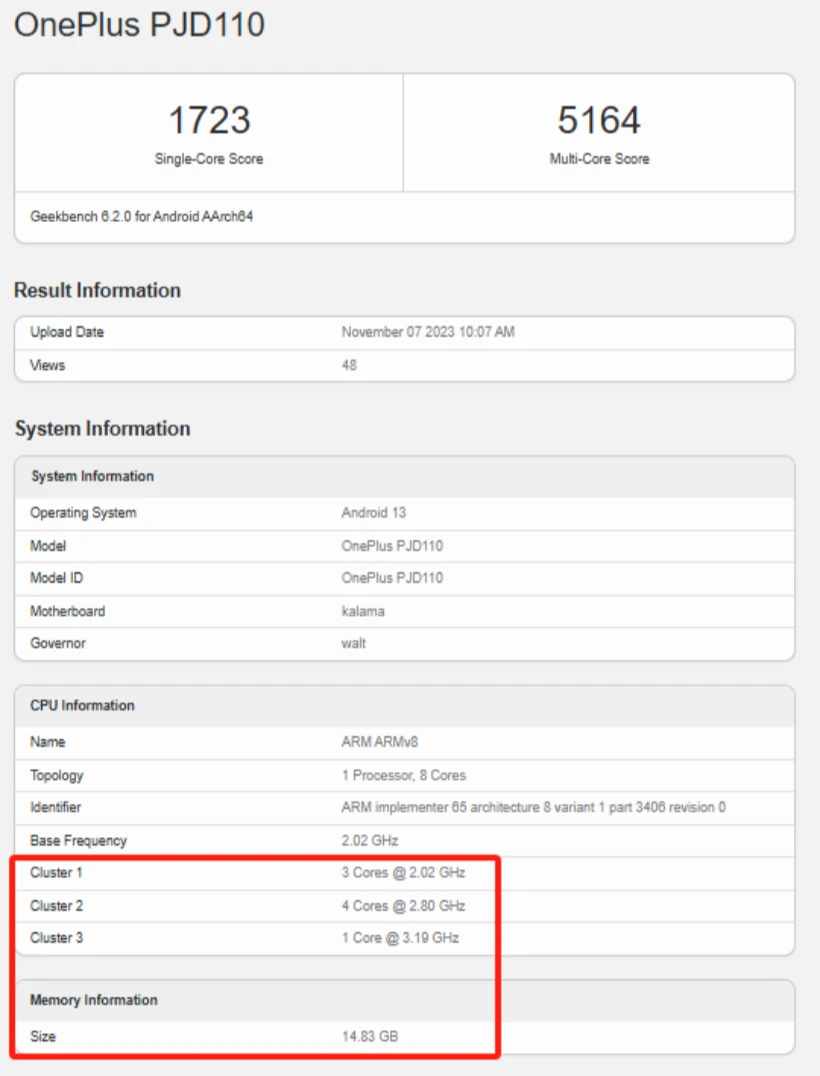Select the Android 13 value
This screenshot has height=1076, width=820.
[373, 513]
